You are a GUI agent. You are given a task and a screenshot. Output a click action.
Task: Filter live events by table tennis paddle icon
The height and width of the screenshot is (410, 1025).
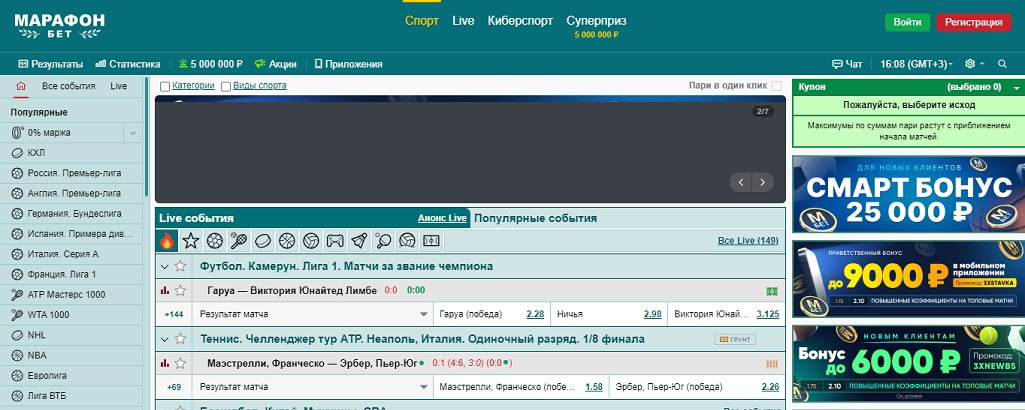click(383, 241)
